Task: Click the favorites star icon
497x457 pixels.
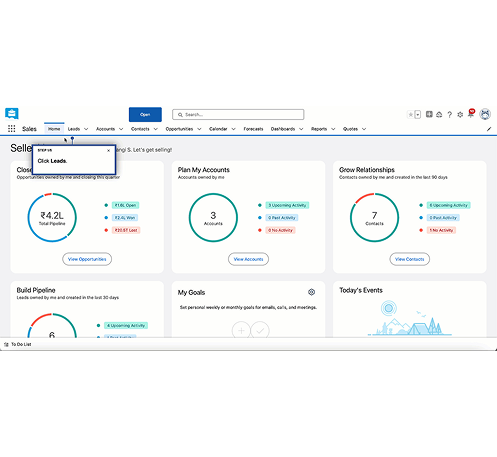Action: coord(411,115)
